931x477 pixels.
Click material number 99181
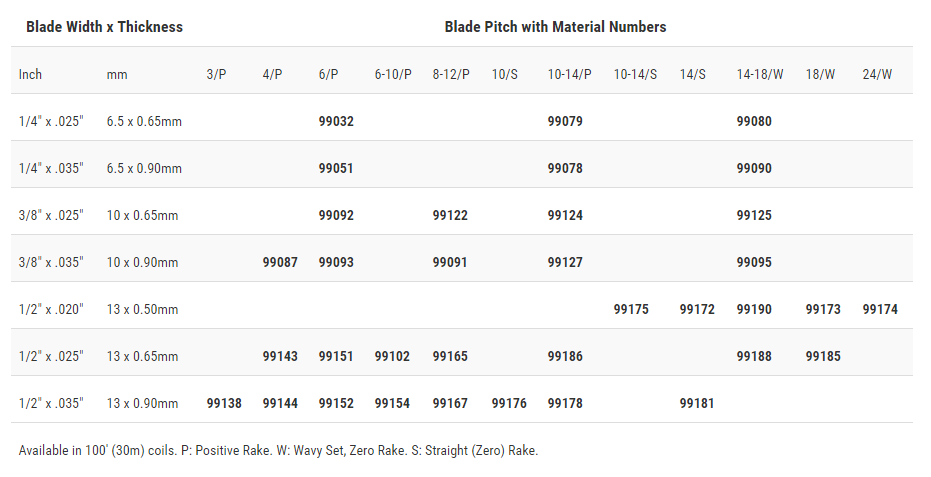pos(697,403)
